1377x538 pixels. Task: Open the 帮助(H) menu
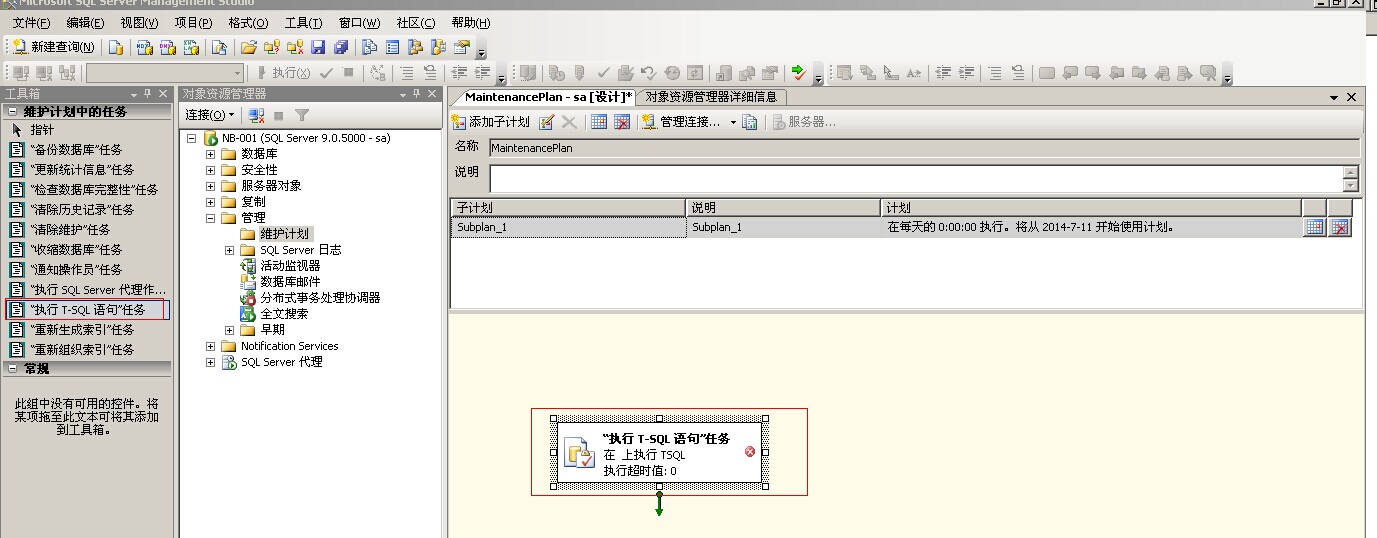pyautogui.click(x=471, y=23)
